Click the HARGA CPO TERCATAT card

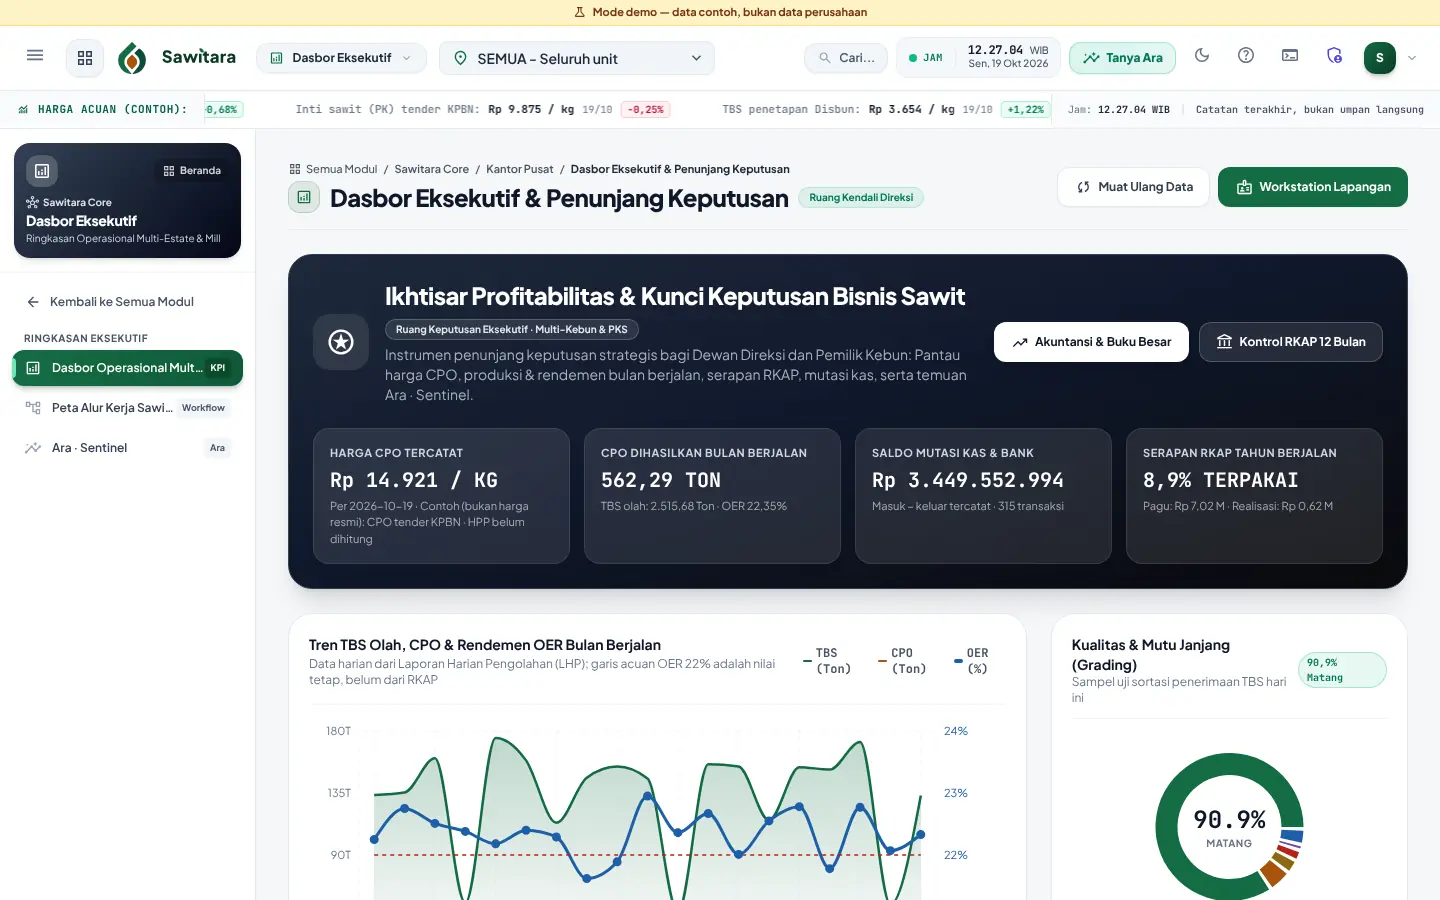click(441, 496)
